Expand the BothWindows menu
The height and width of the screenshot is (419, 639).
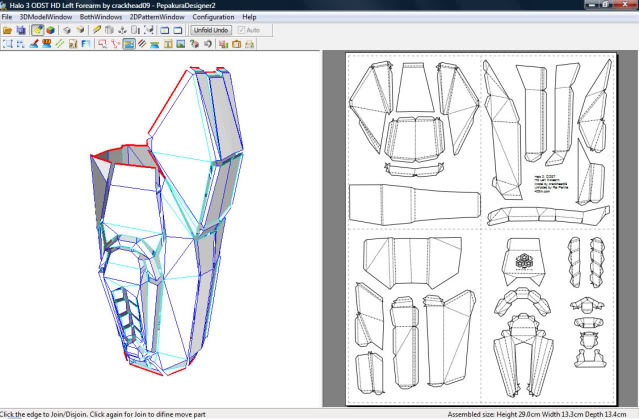[100, 17]
